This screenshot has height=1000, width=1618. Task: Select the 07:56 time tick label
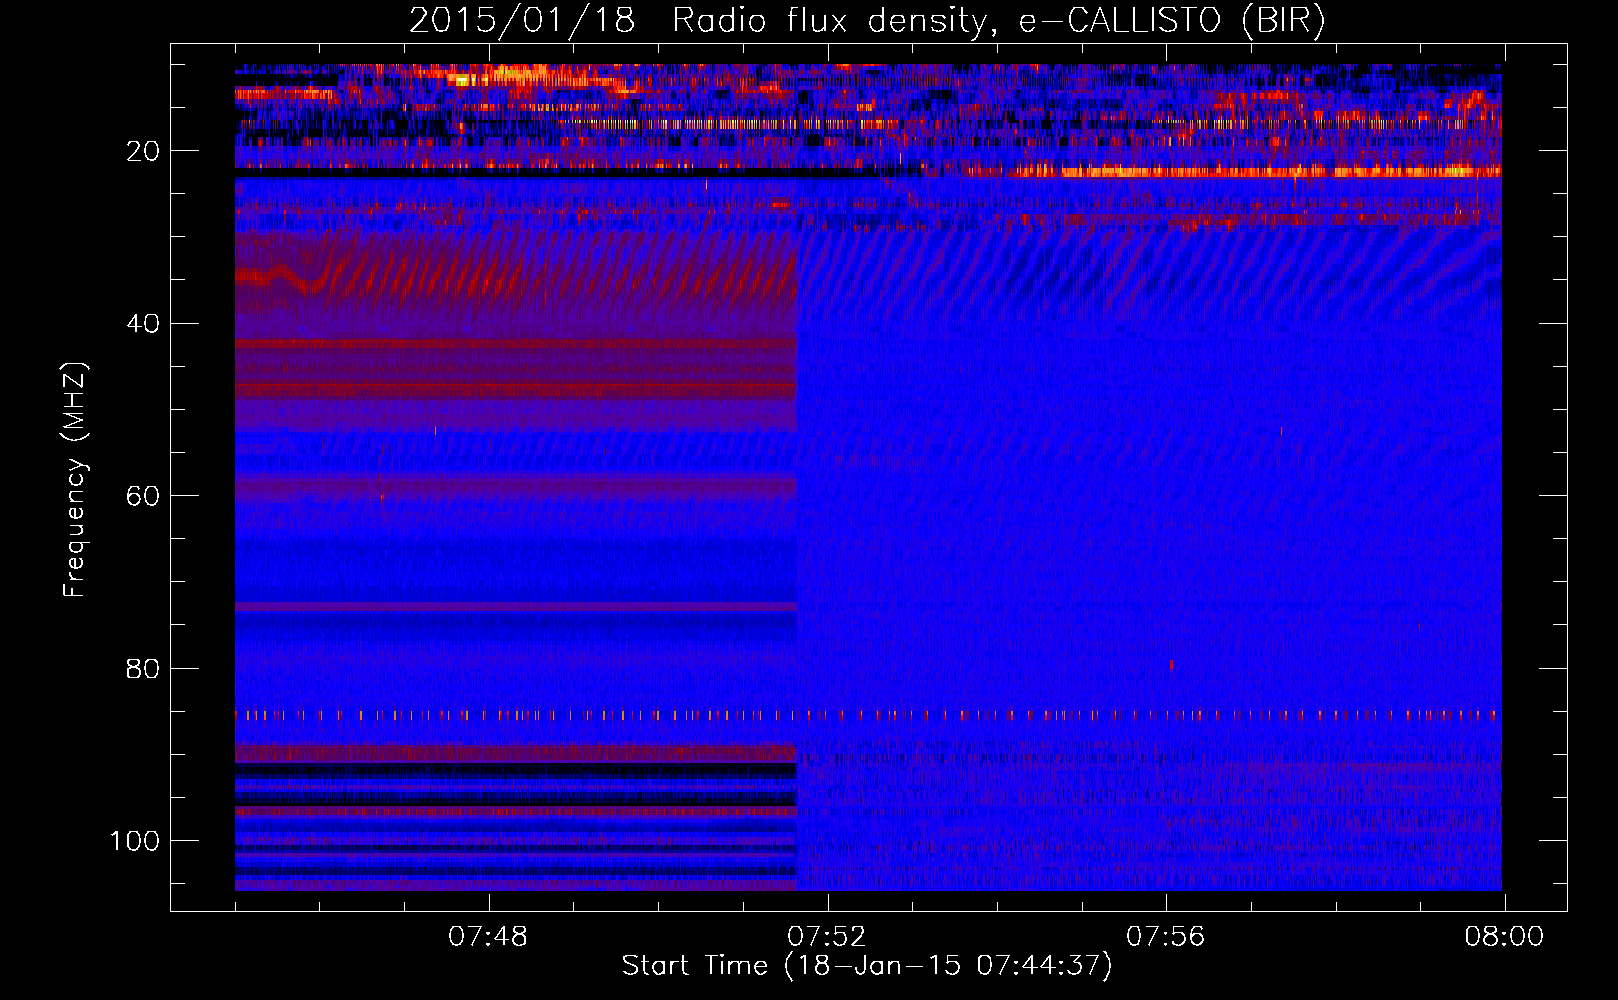pos(1166,937)
